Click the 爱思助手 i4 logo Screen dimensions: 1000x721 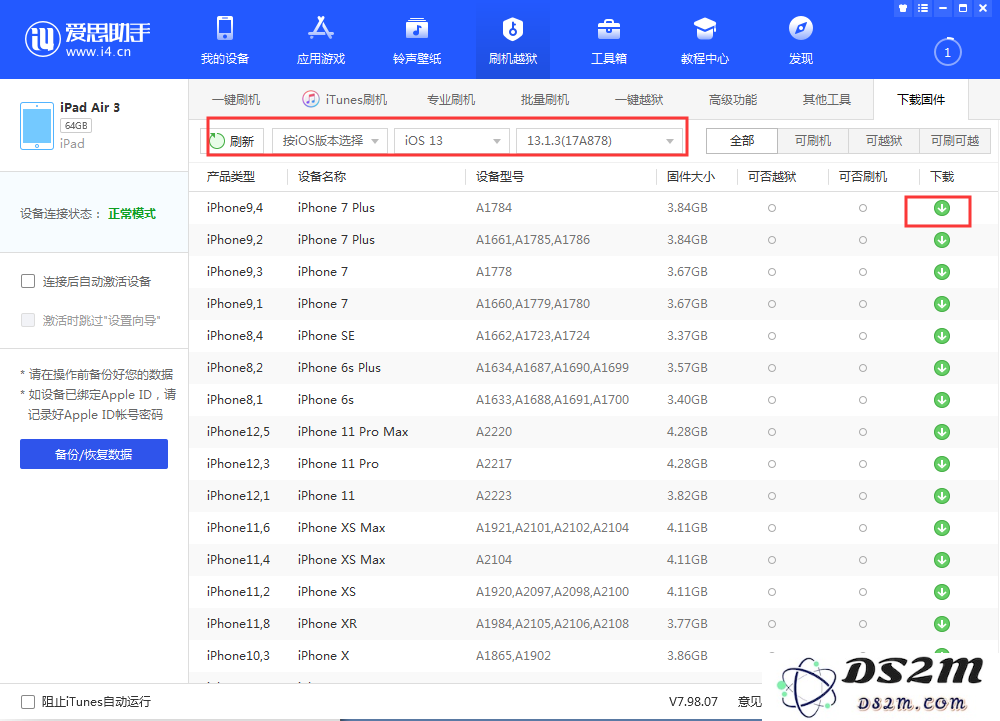point(87,38)
